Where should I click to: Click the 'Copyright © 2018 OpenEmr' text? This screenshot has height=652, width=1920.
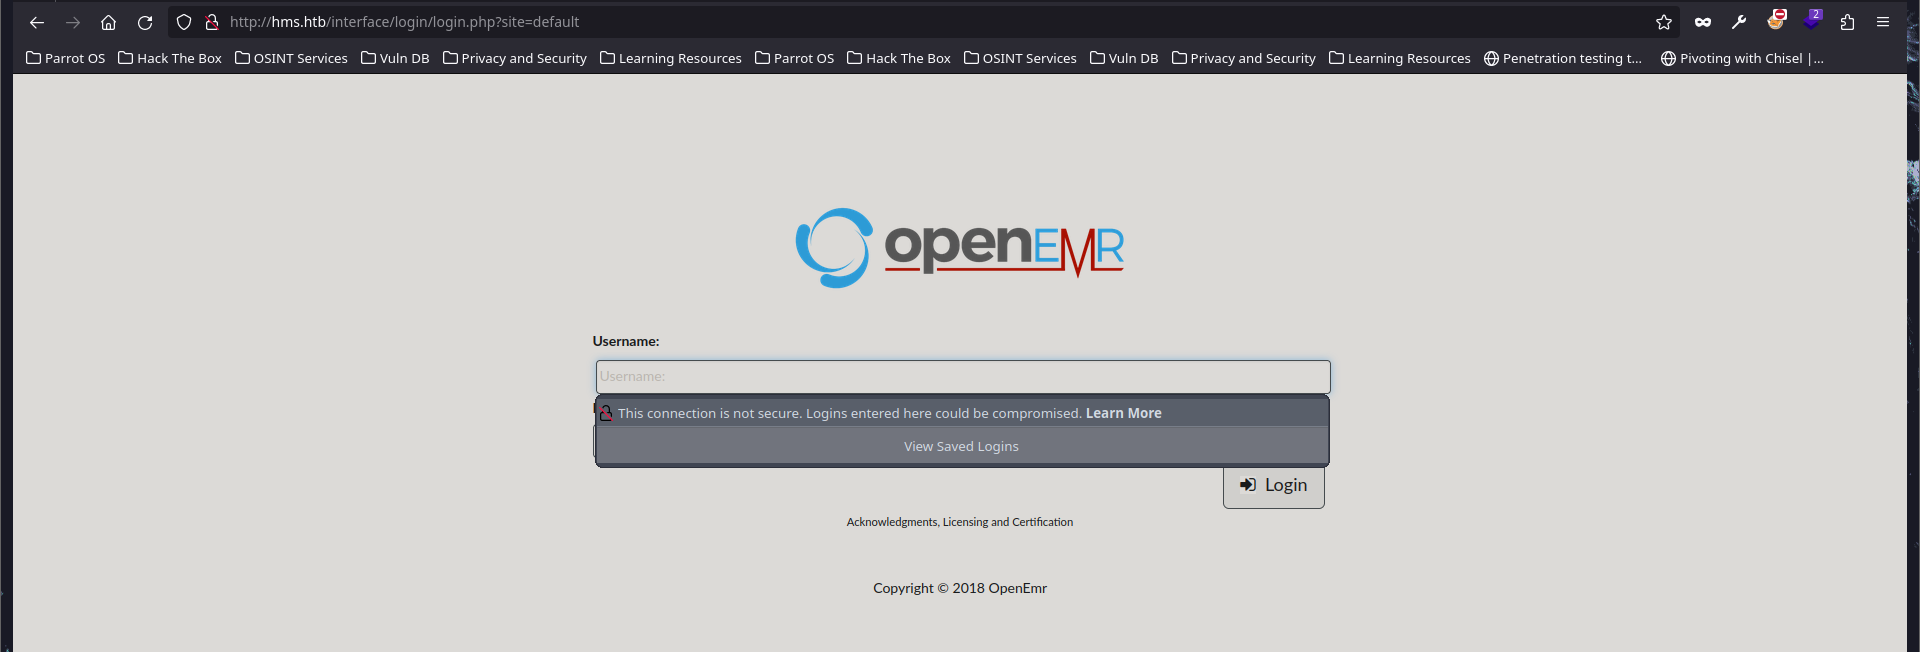click(960, 588)
